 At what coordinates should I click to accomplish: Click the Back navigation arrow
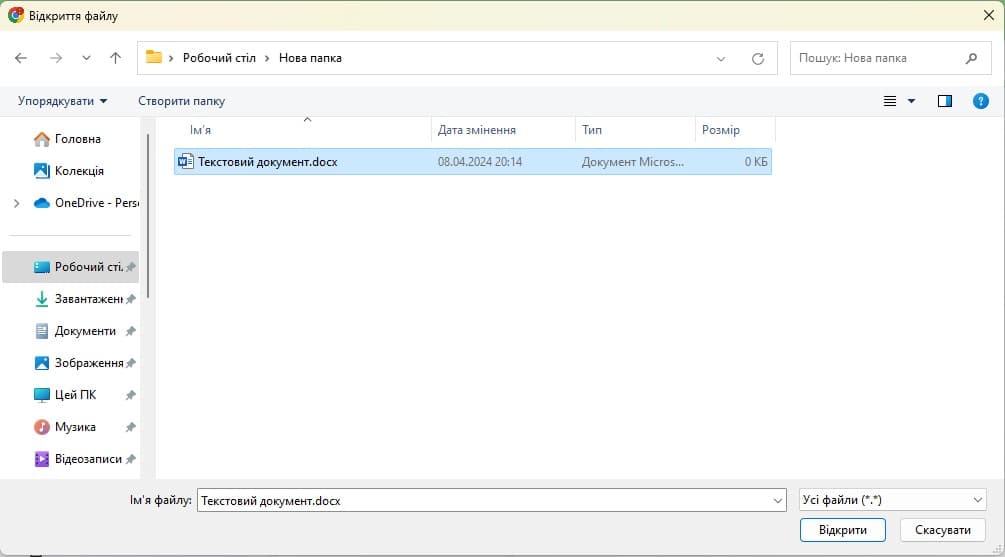[21, 58]
